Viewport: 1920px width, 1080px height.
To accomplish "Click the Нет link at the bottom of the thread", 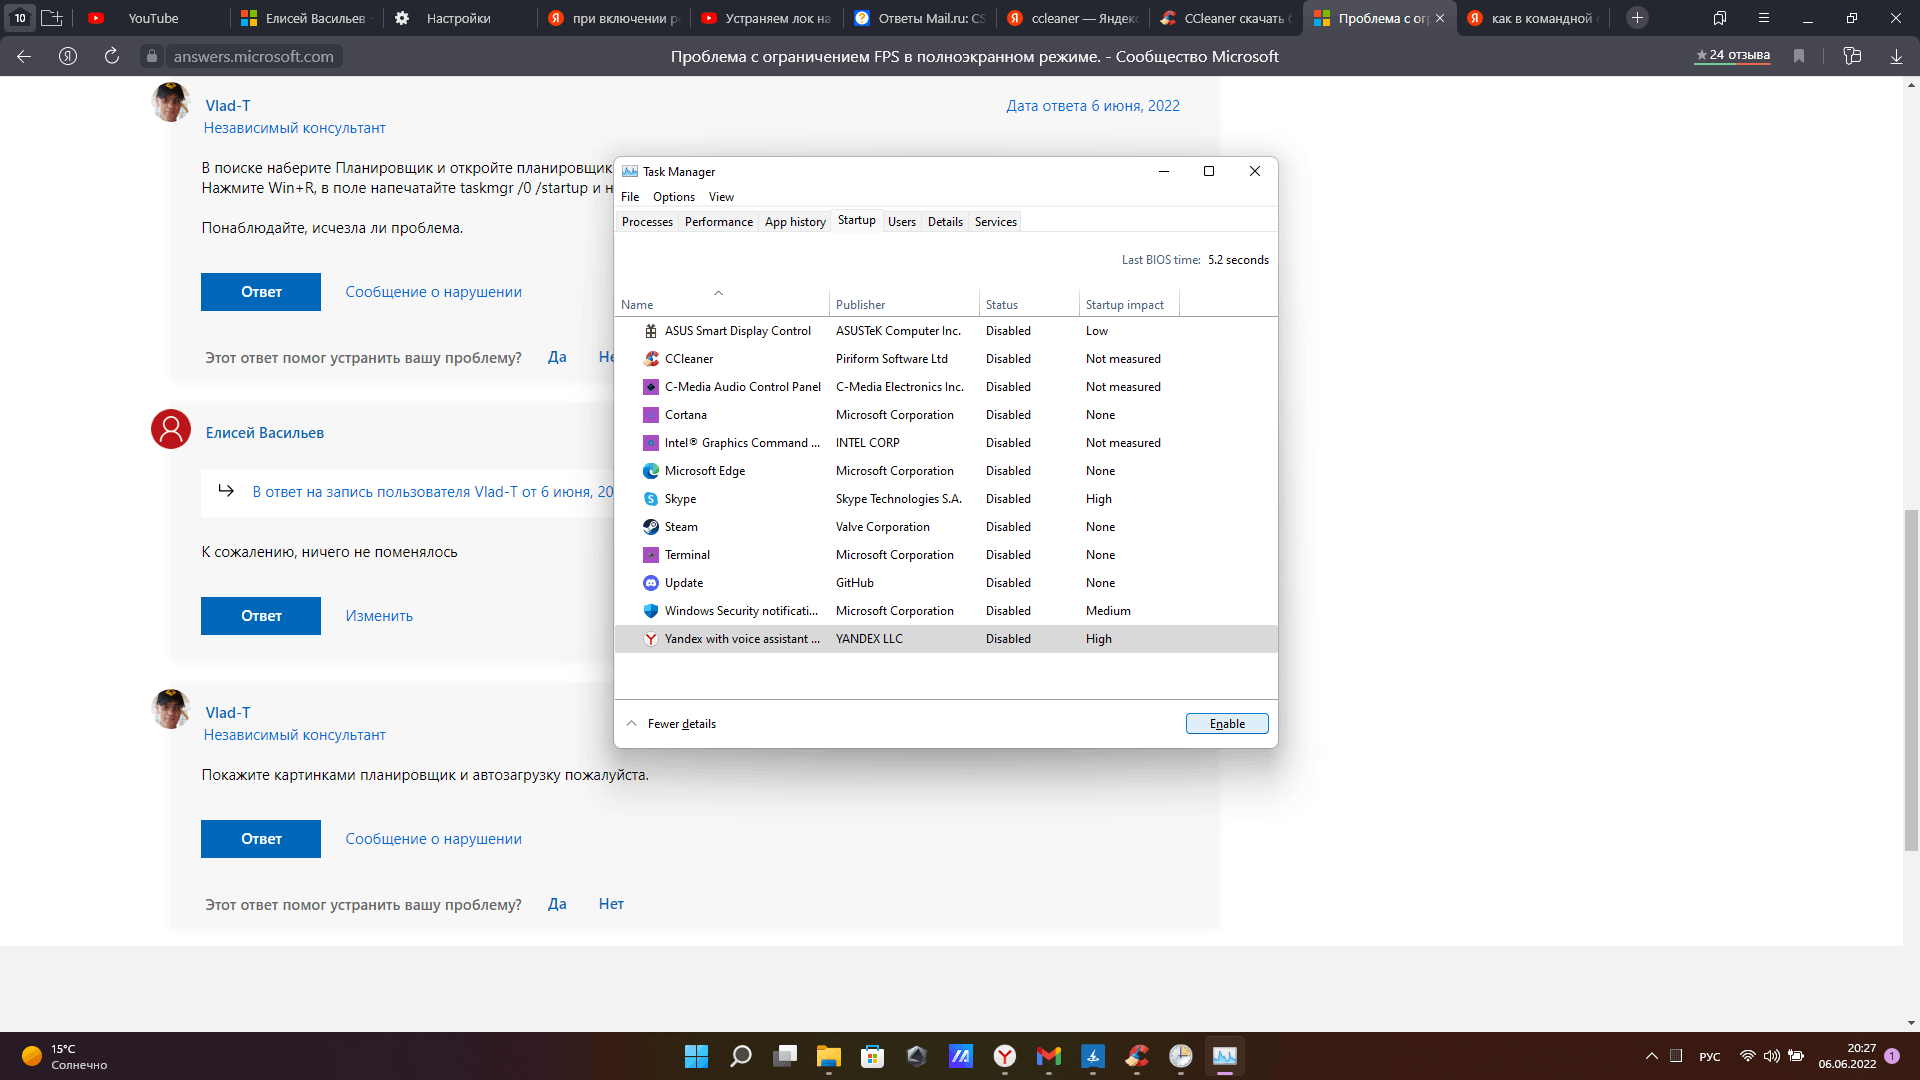I will tap(611, 904).
